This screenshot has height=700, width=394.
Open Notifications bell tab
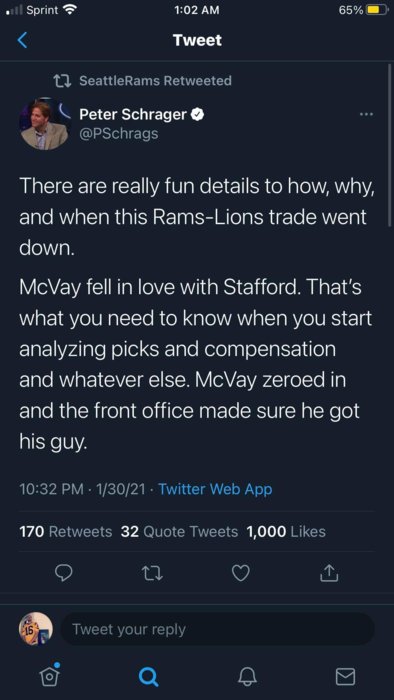[x=247, y=676]
